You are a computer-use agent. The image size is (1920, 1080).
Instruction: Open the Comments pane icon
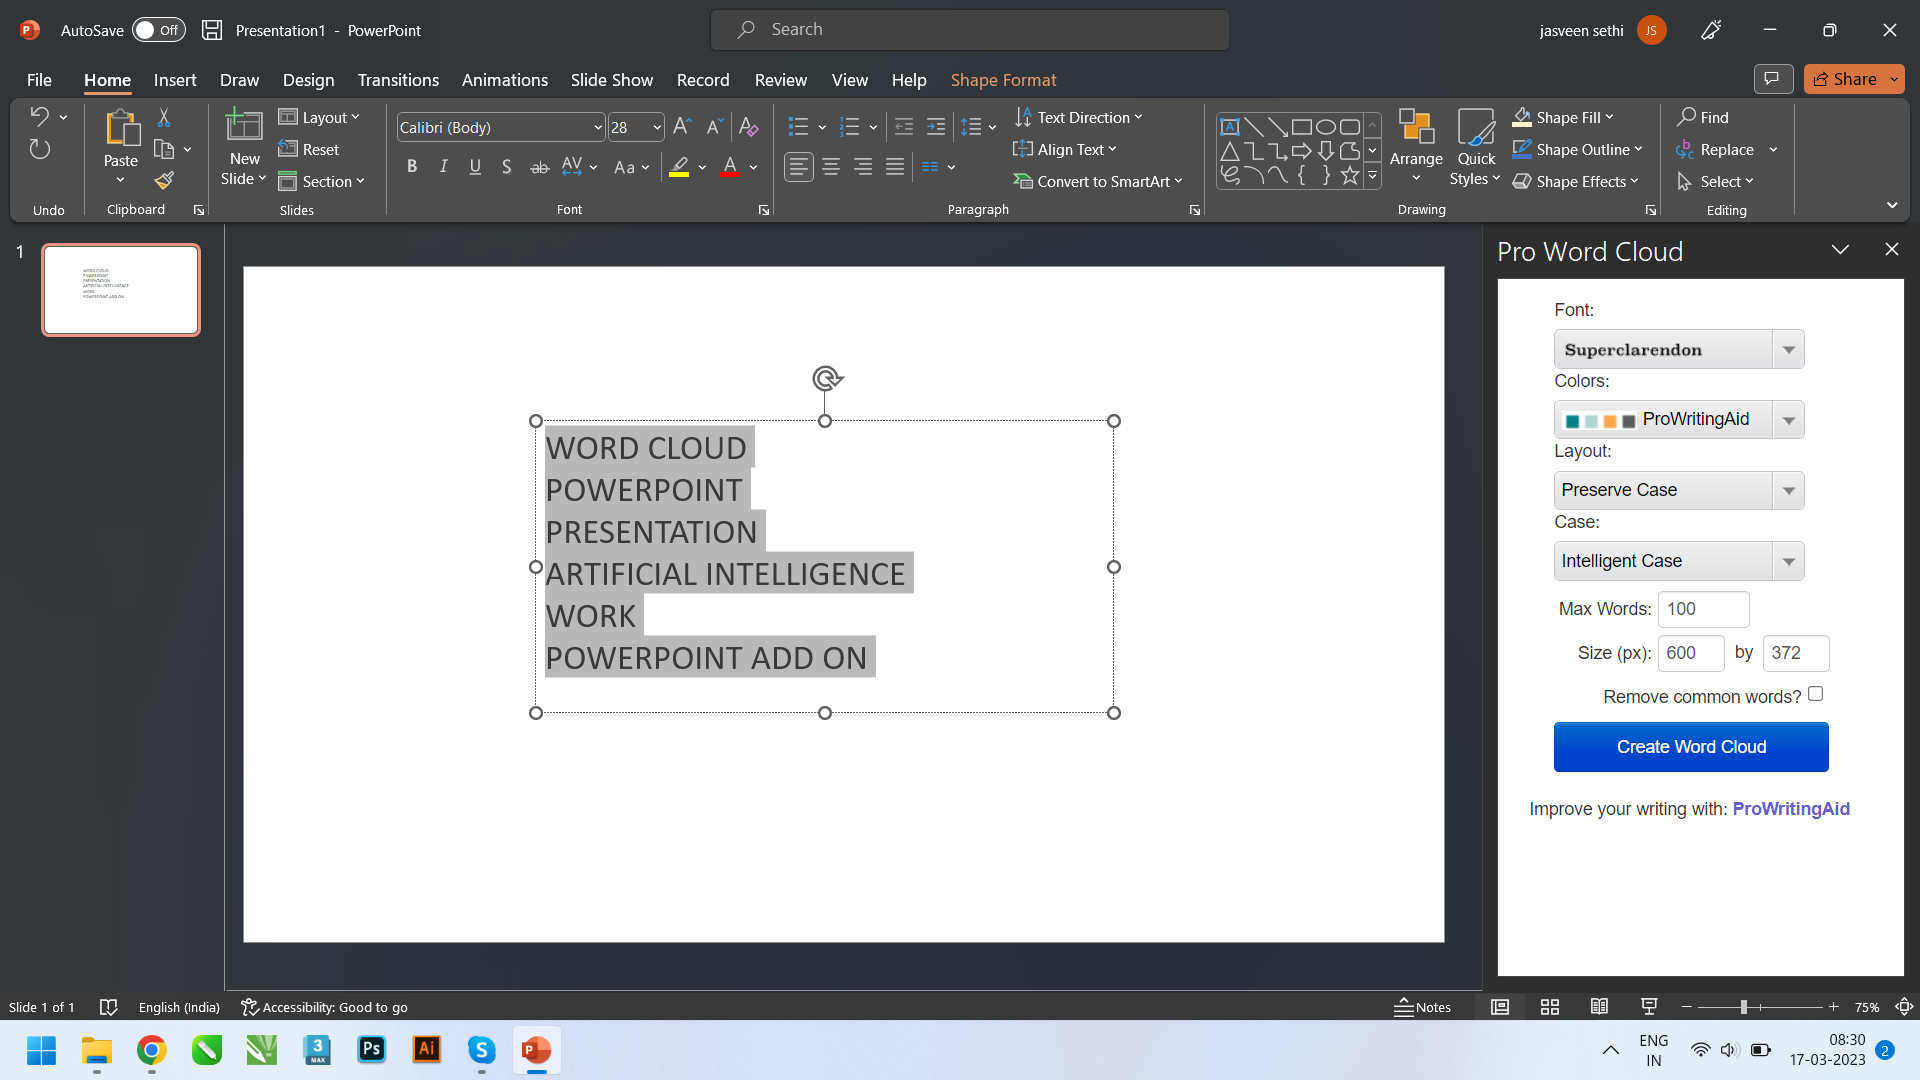[1773, 79]
